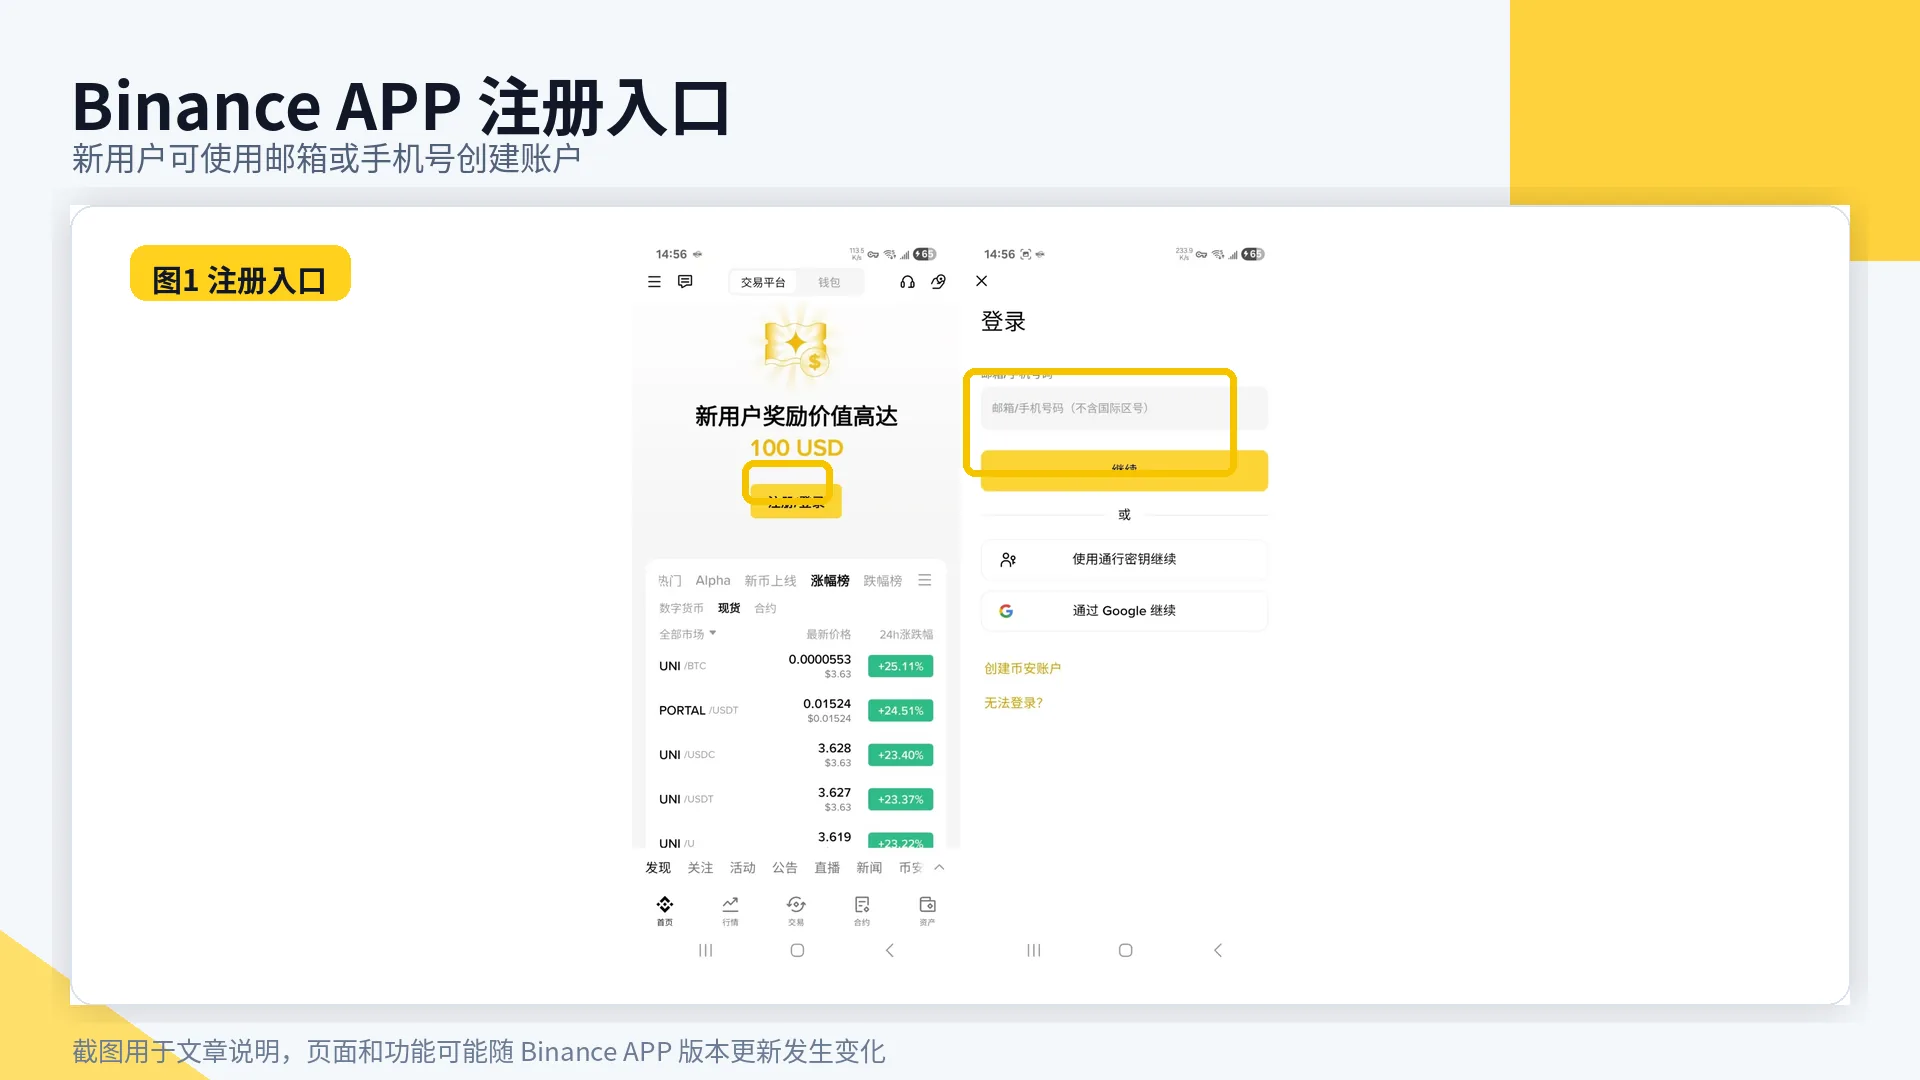Tap Android home button on login phone
The height and width of the screenshot is (1080, 1920).
[1125, 950]
